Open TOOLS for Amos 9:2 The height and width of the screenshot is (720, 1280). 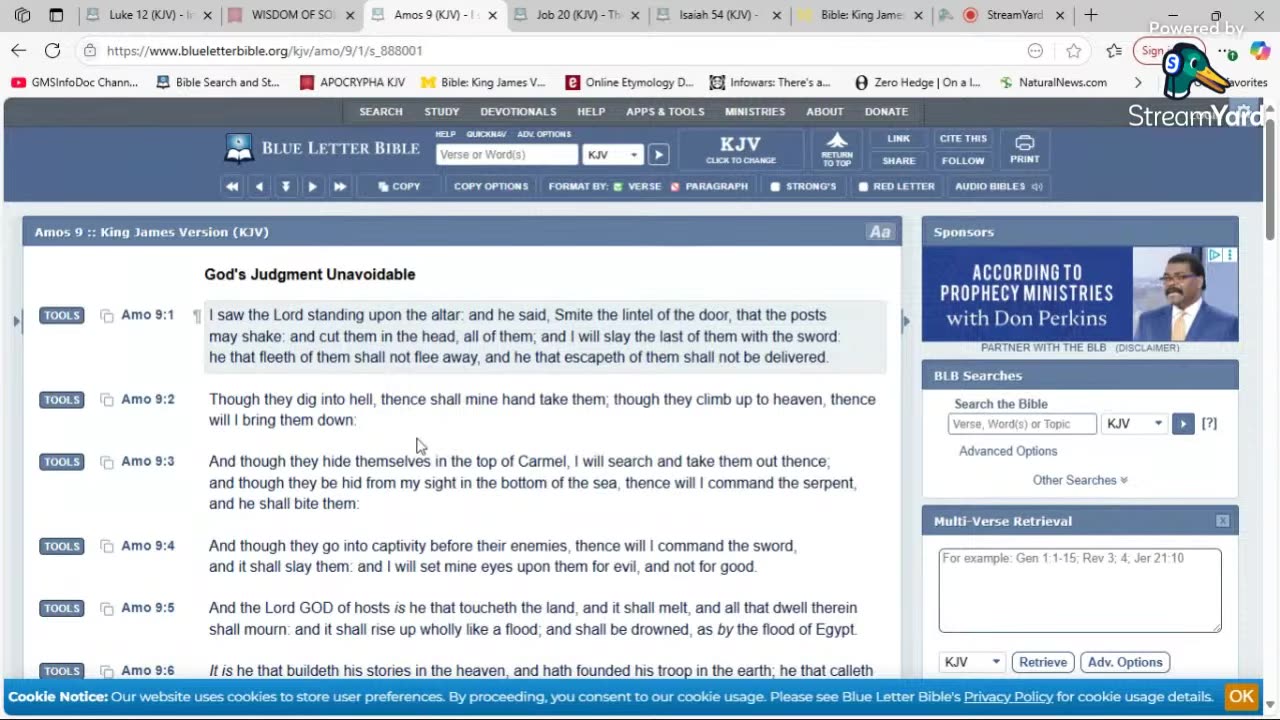click(62, 399)
